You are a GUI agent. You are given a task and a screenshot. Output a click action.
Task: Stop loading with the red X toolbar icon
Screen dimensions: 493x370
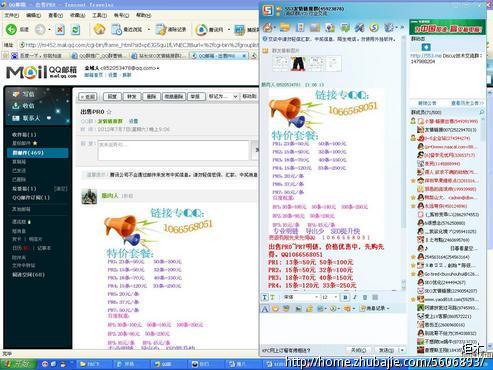(x=60, y=30)
